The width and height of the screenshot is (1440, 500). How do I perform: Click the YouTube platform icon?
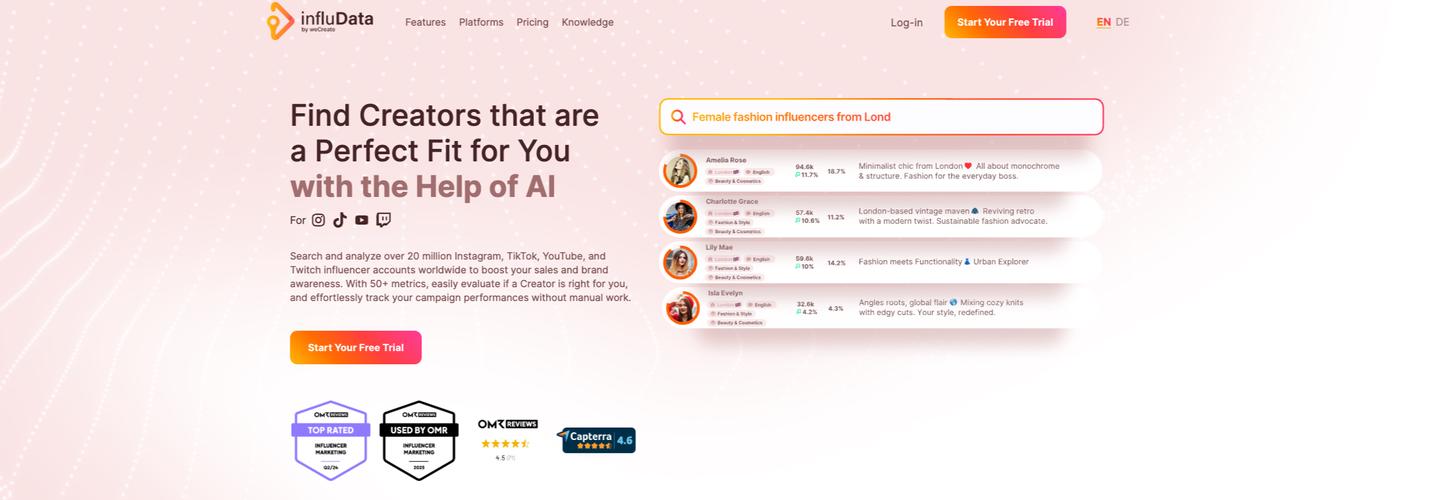click(361, 220)
